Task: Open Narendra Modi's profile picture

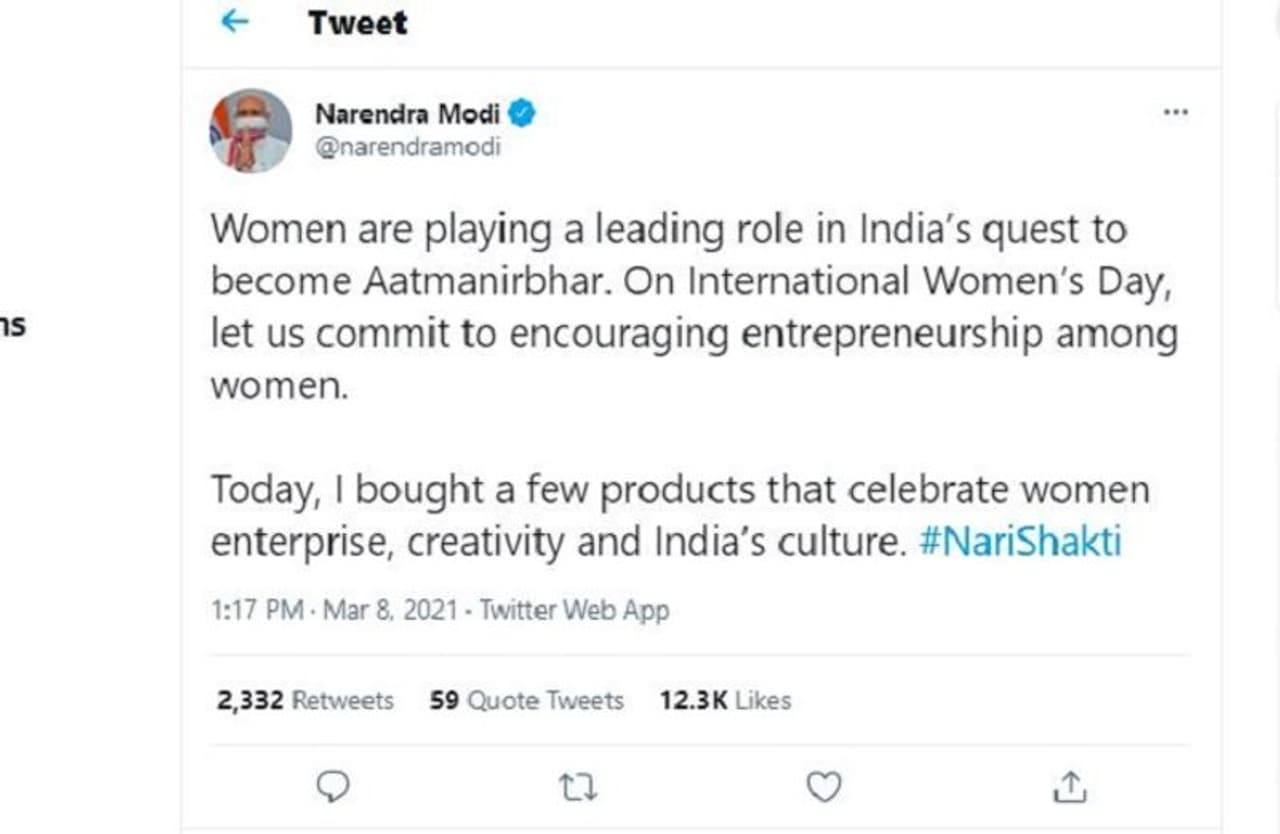Action: pyautogui.click(x=251, y=131)
